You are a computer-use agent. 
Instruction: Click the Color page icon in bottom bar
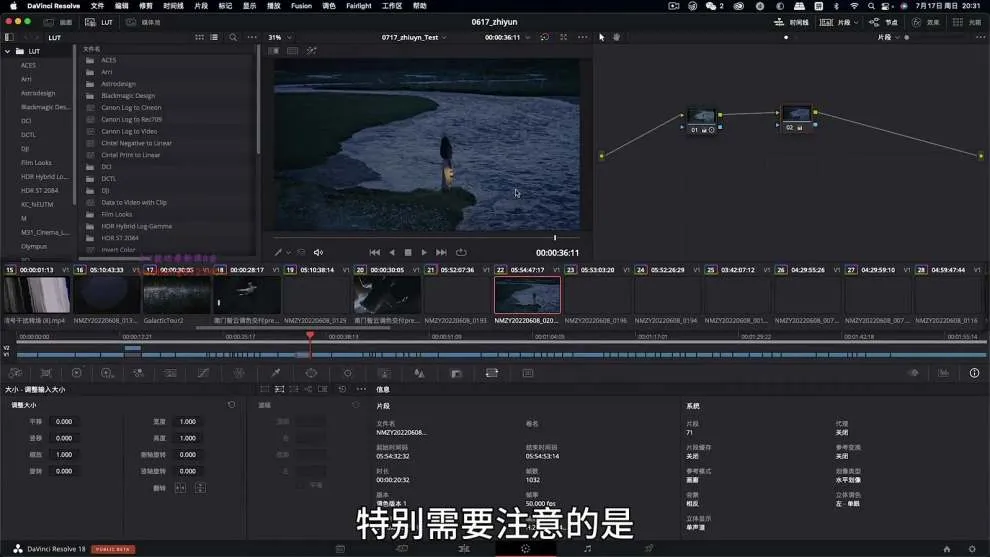coord(525,549)
